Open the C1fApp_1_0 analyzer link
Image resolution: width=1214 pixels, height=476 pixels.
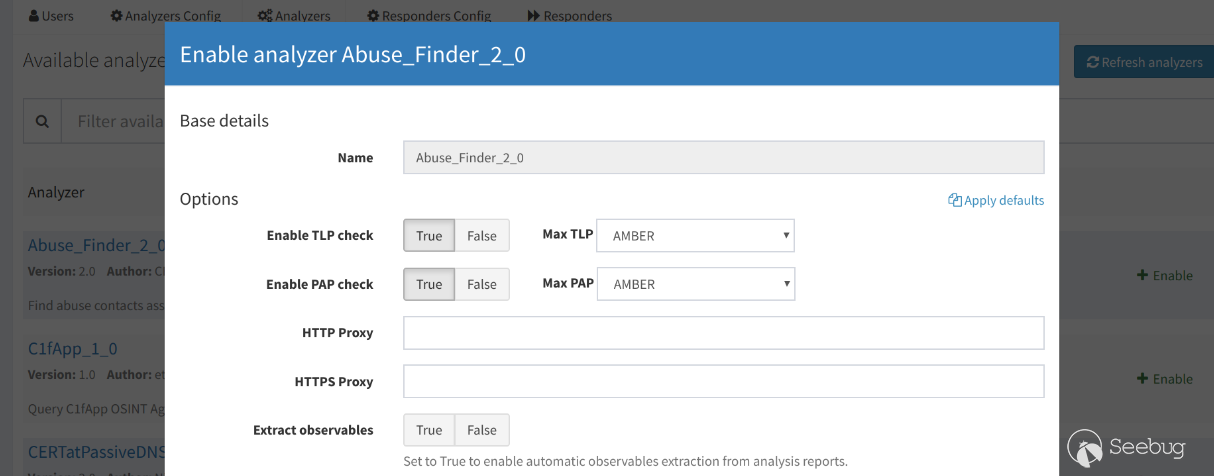coord(72,349)
